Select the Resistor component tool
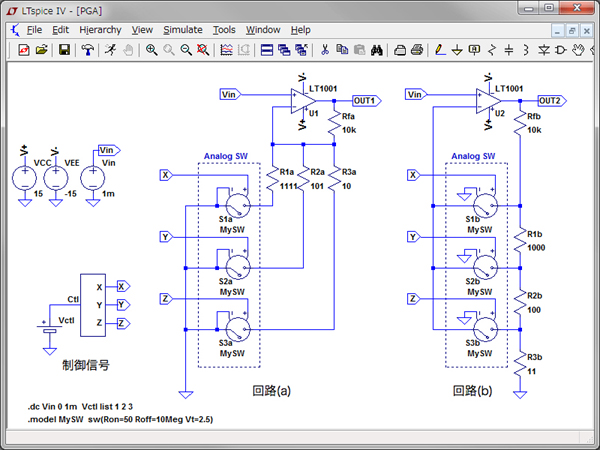Image resolution: width=600 pixels, height=450 pixels. [x=492, y=49]
